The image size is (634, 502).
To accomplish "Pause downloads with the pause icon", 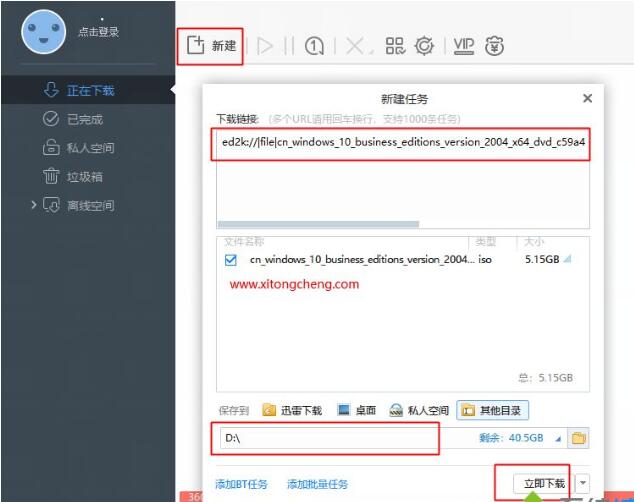I will point(289,46).
